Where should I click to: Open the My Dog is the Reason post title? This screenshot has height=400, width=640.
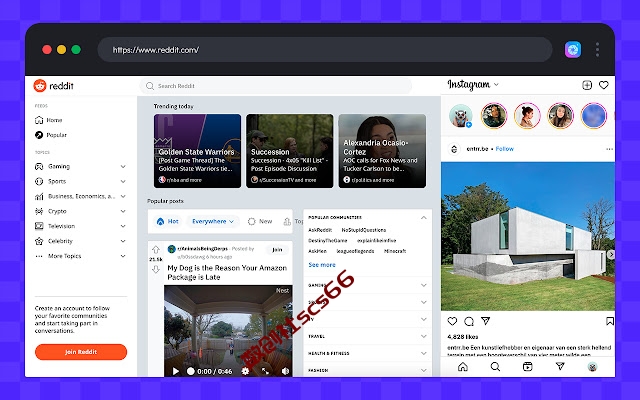[227, 273]
